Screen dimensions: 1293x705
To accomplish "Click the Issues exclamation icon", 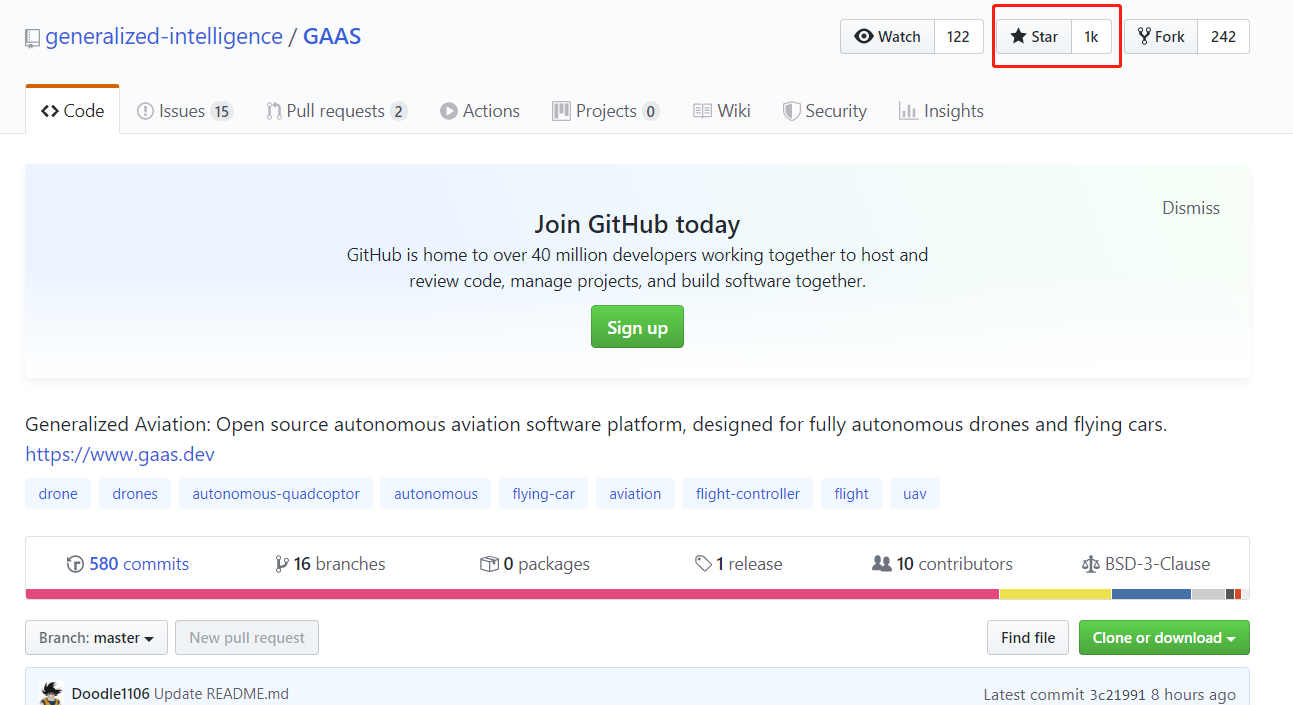I will 145,111.
